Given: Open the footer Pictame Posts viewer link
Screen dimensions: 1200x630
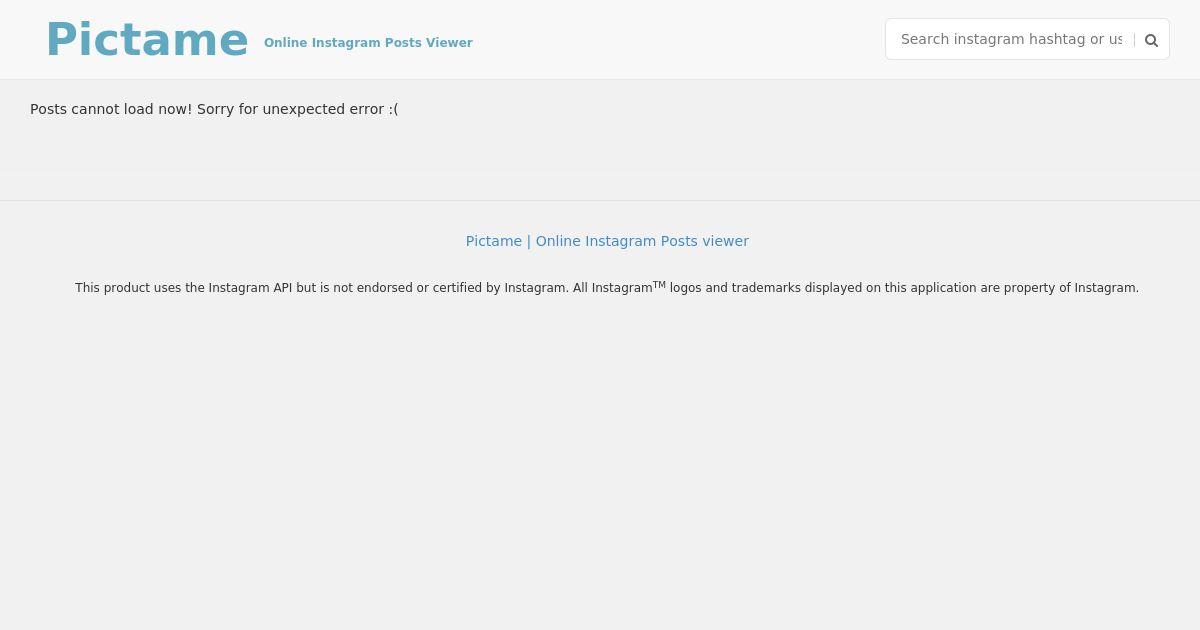Looking at the screenshot, I should coord(607,241).
